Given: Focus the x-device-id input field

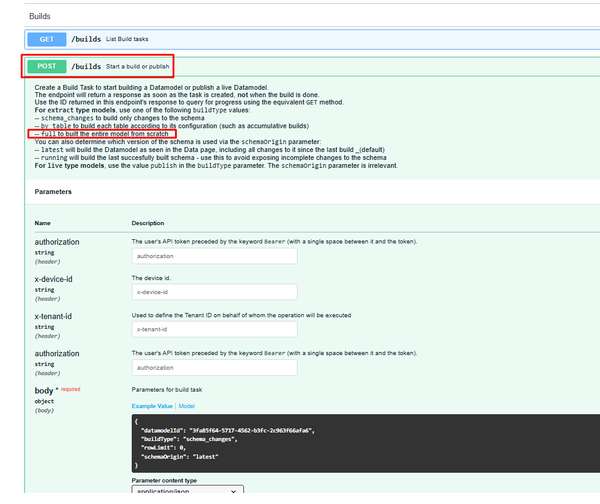Looking at the screenshot, I should coord(214,292).
